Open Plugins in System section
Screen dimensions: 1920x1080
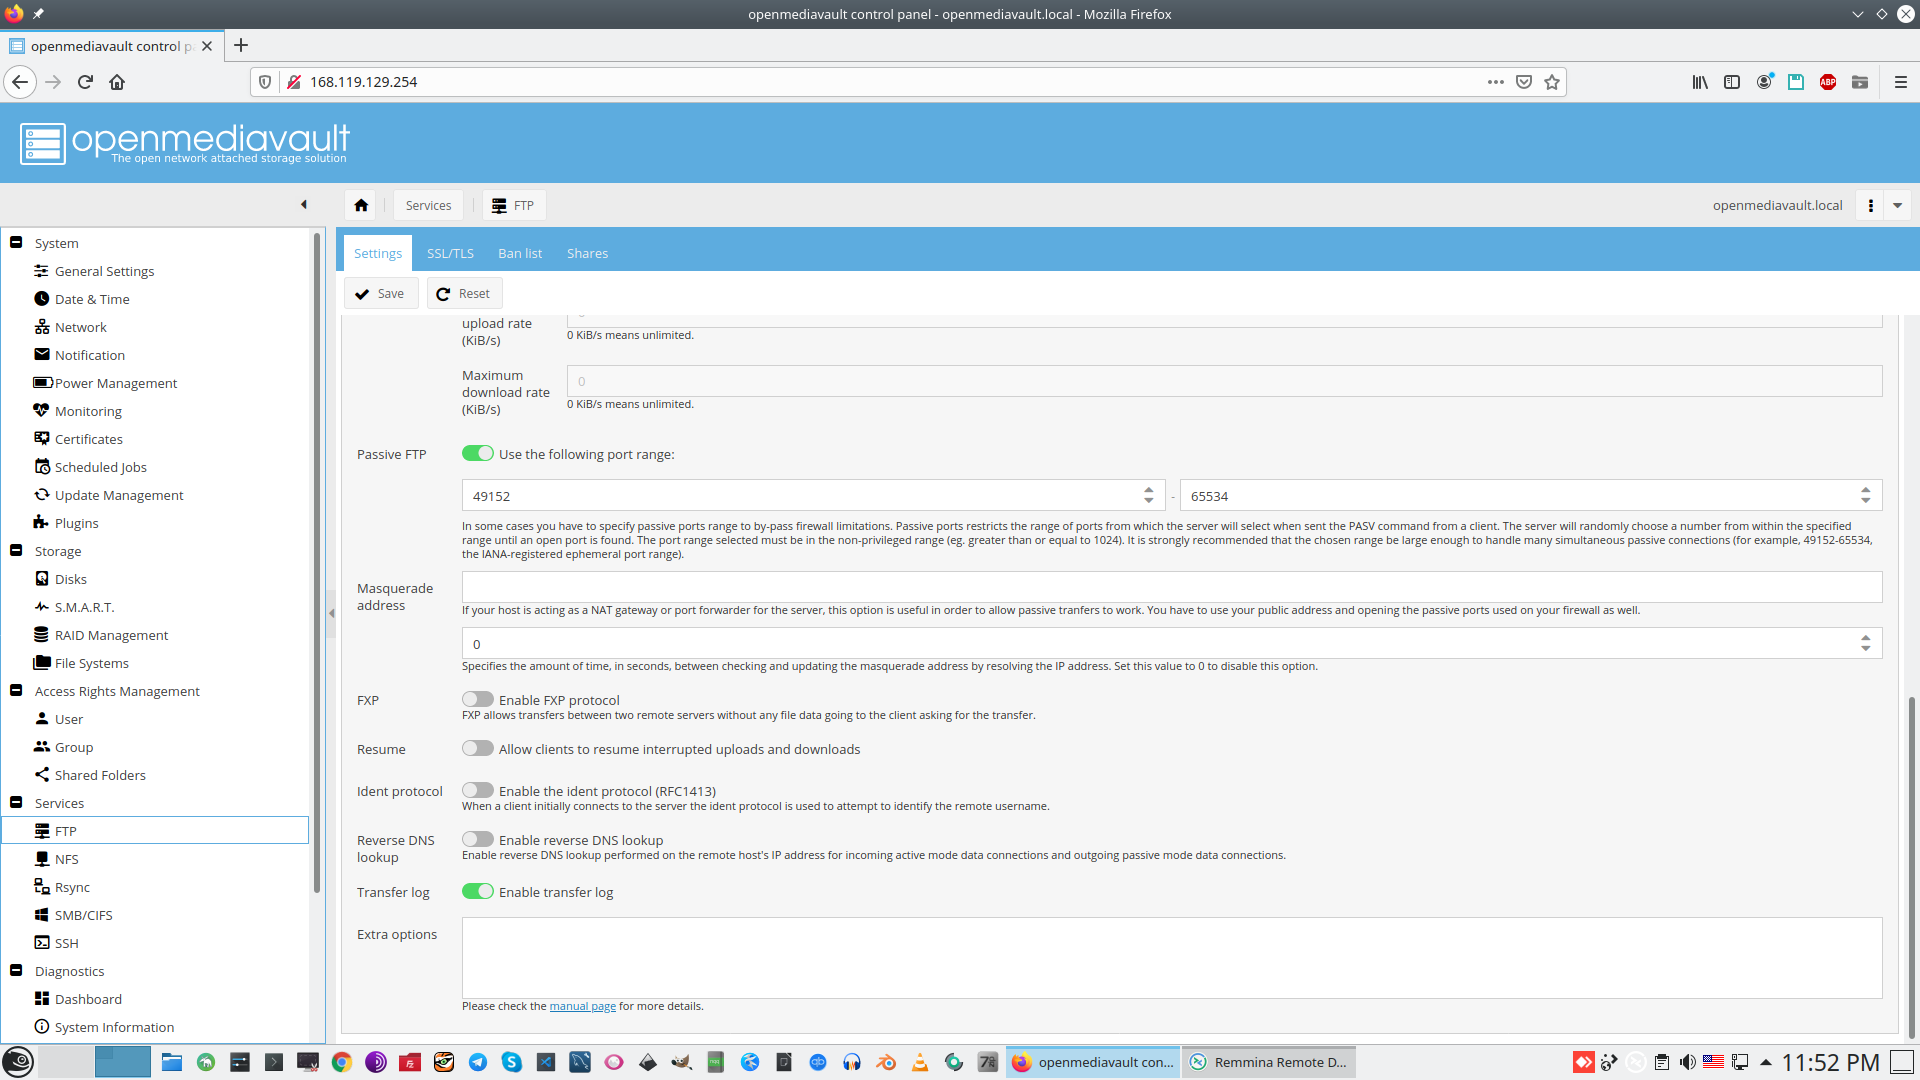pyautogui.click(x=76, y=523)
